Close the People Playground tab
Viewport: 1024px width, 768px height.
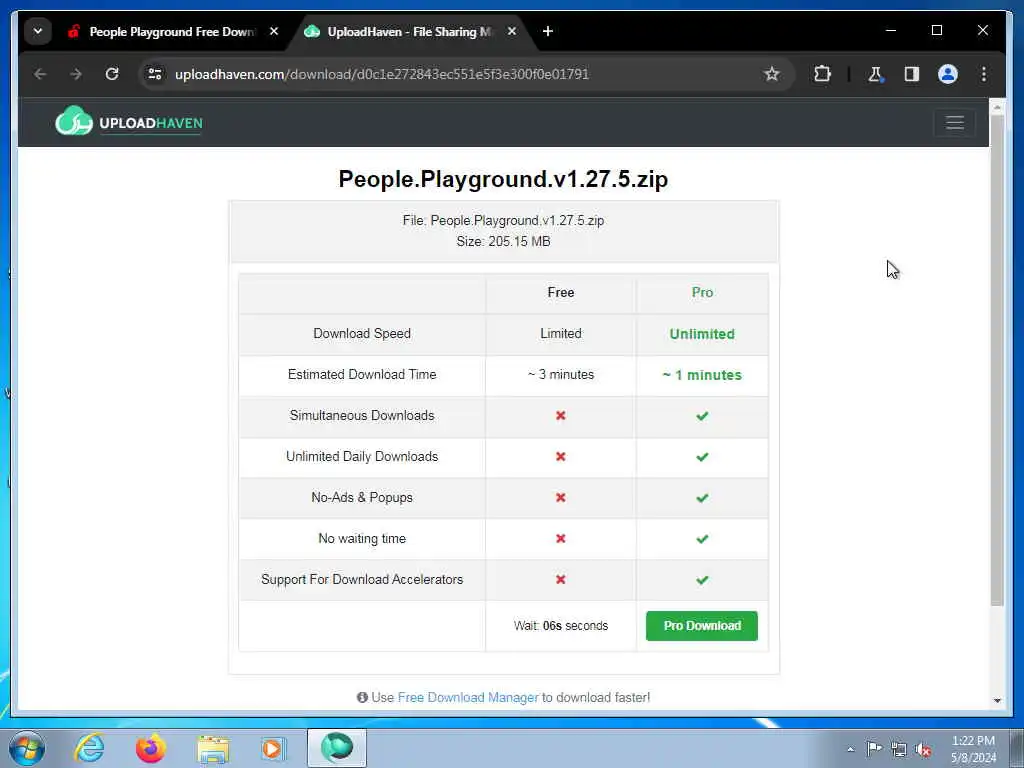[x=274, y=31]
